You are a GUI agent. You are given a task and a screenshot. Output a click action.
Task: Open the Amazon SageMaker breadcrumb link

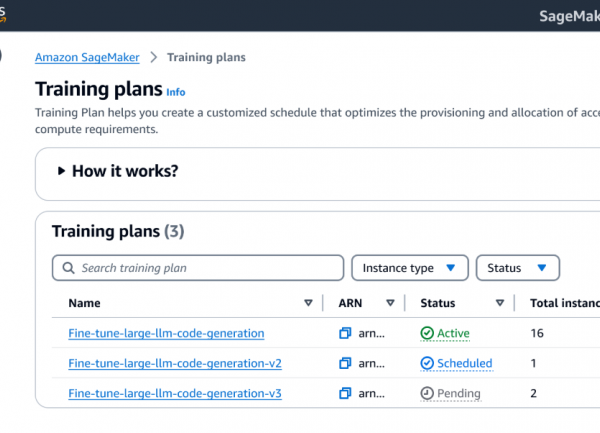tap(87, 57)
